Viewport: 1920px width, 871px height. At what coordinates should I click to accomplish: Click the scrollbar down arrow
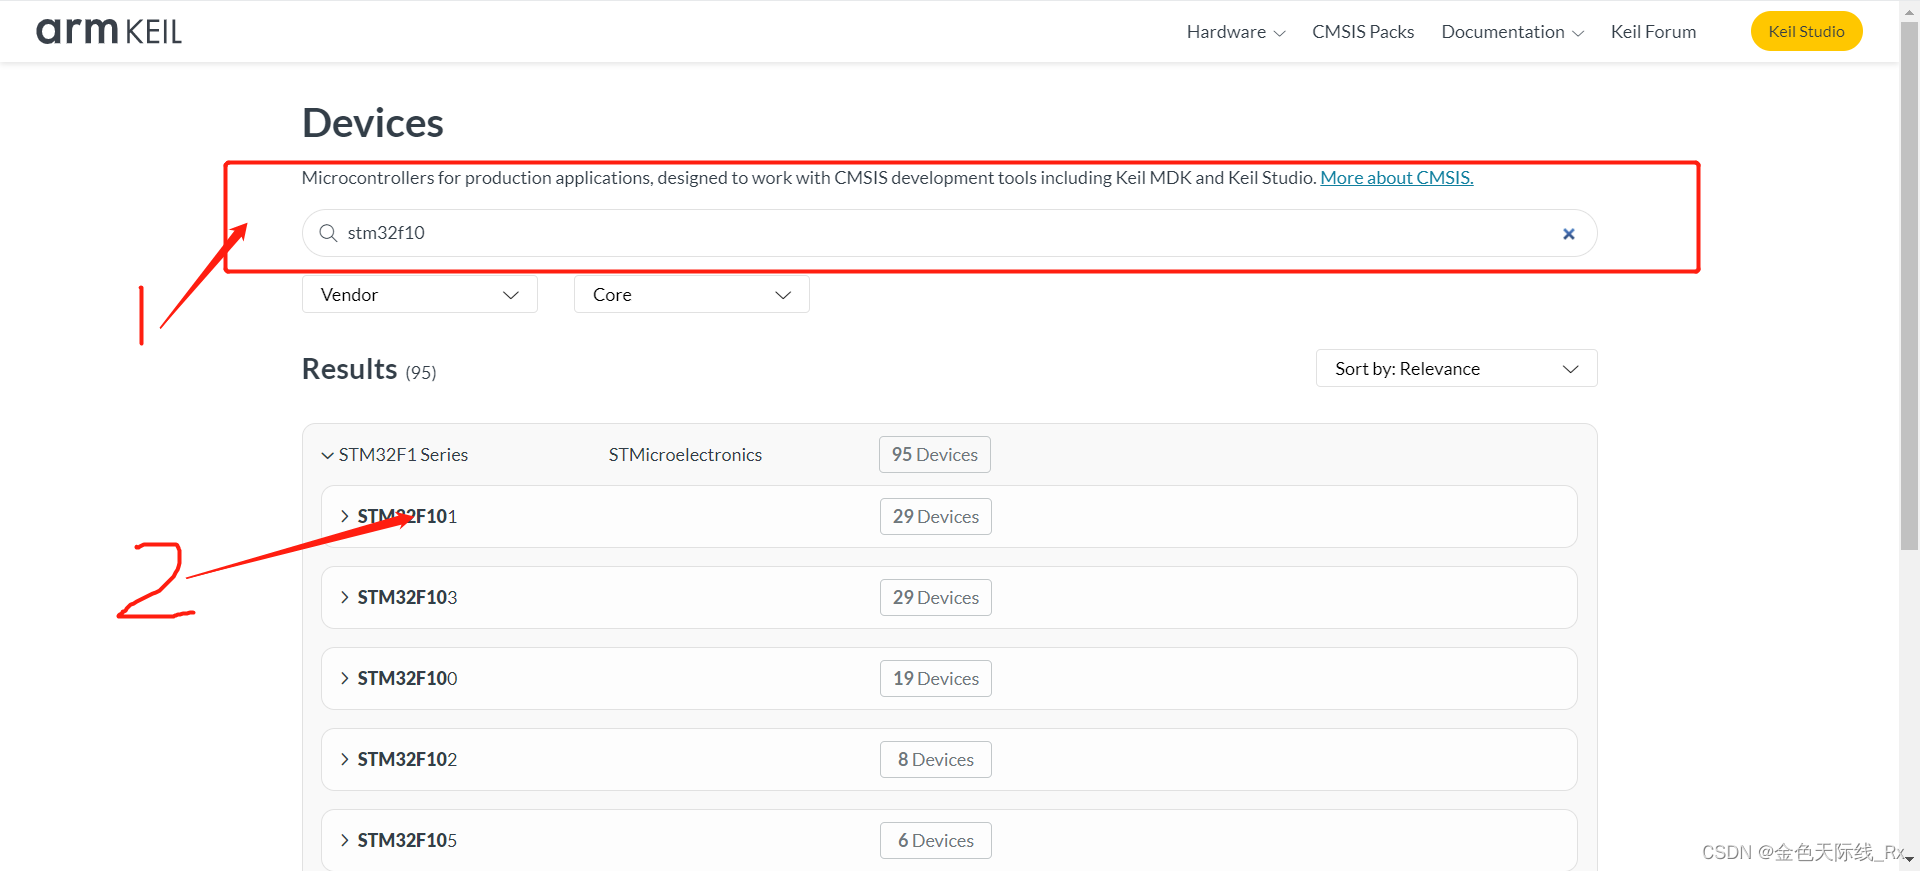tap(1909, 860)
